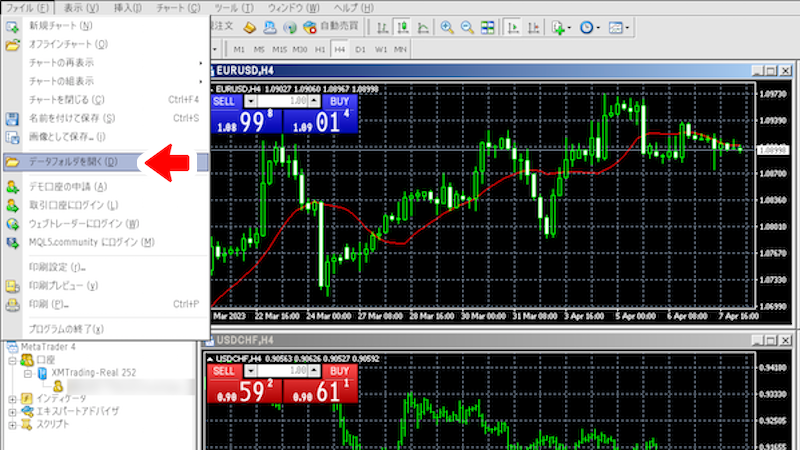Choose 印刷 Ctrl+P menu entry
The image size is (800, 450).
[x=105, y=305]
